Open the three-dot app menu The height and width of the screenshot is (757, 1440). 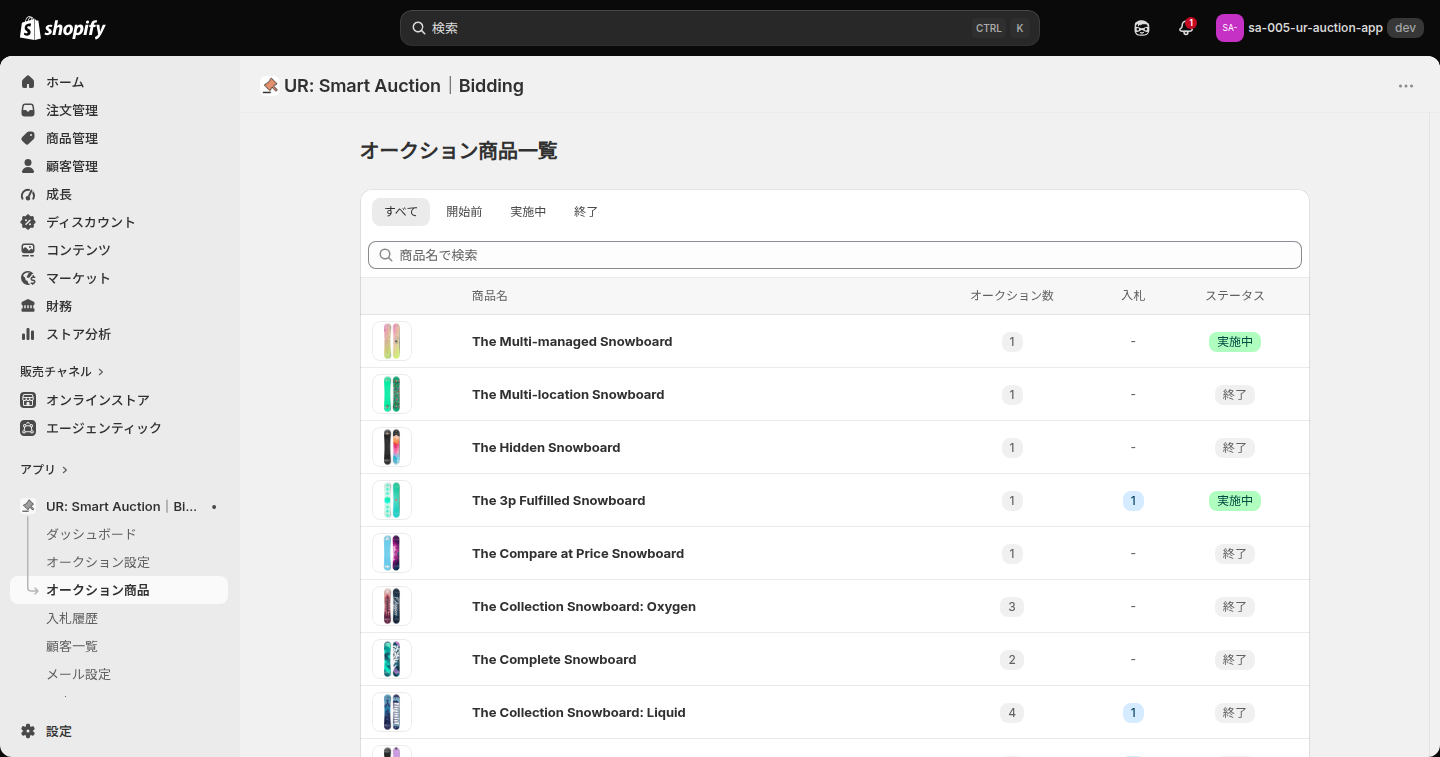[x=1406, y=86]
